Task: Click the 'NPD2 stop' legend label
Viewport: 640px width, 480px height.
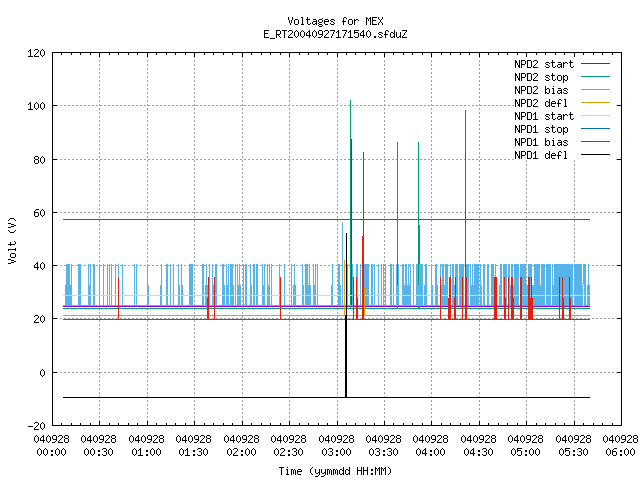Action: click(541, 77)
